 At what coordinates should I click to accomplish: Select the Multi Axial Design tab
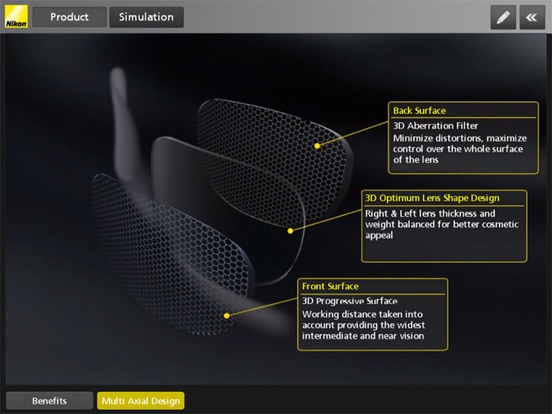(x=141, y=401)
